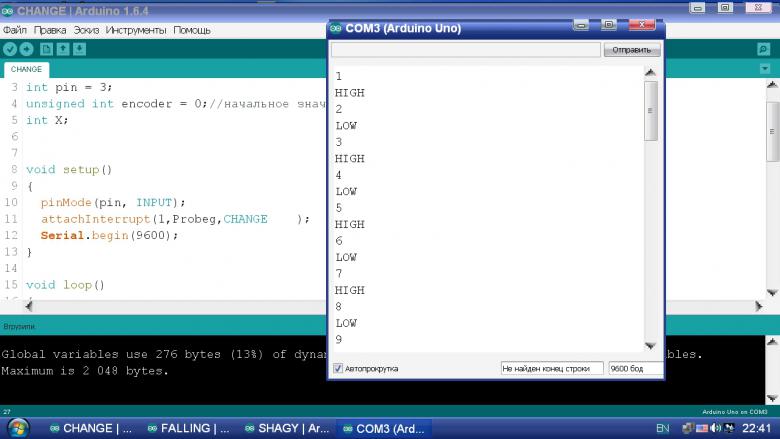Open the line ending dropdown
Image resolution: width=780 pixels, height=439 pixels.
(x=552, y=368)
